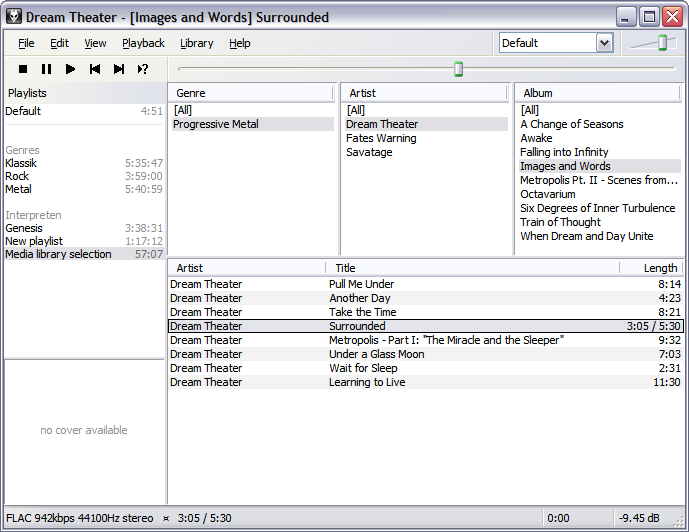Open the Playback menu

143,43
